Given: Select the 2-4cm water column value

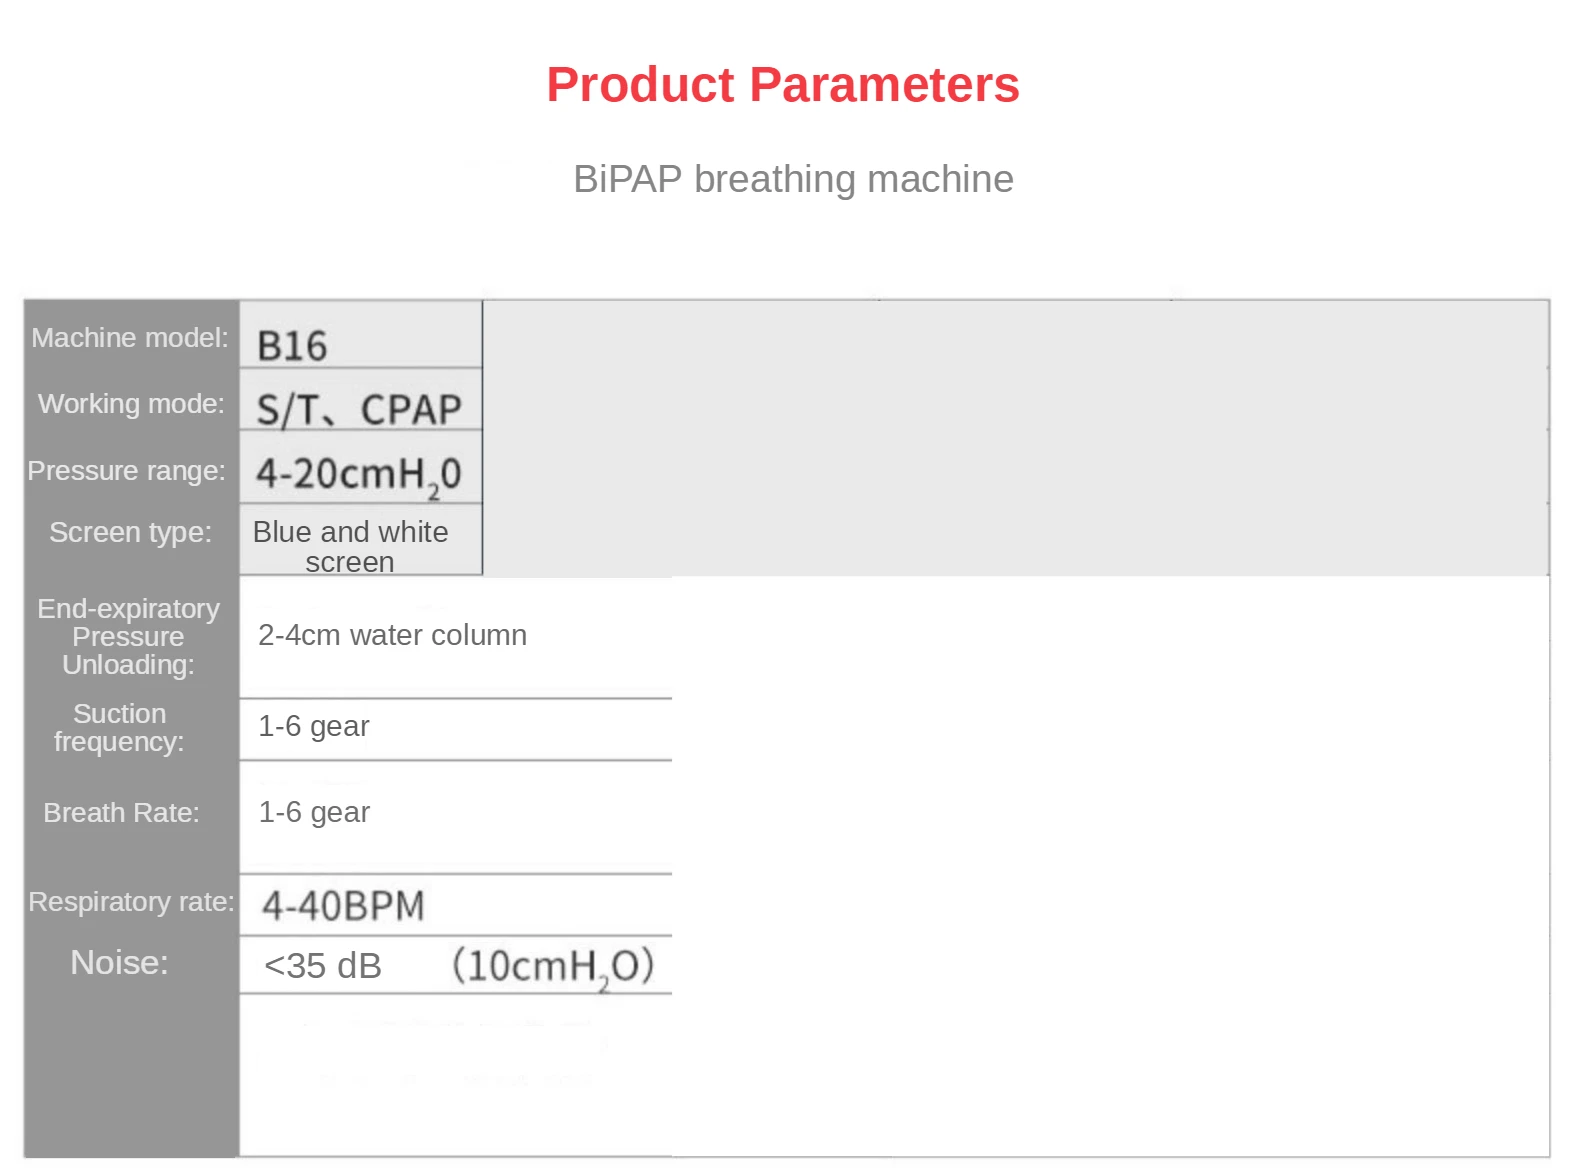Looking at the screenshot, I should 392,635.
